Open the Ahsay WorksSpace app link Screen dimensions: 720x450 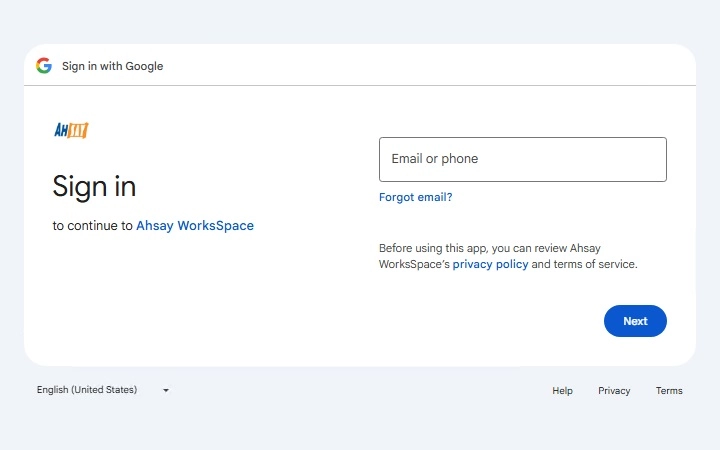click(195, 225)
